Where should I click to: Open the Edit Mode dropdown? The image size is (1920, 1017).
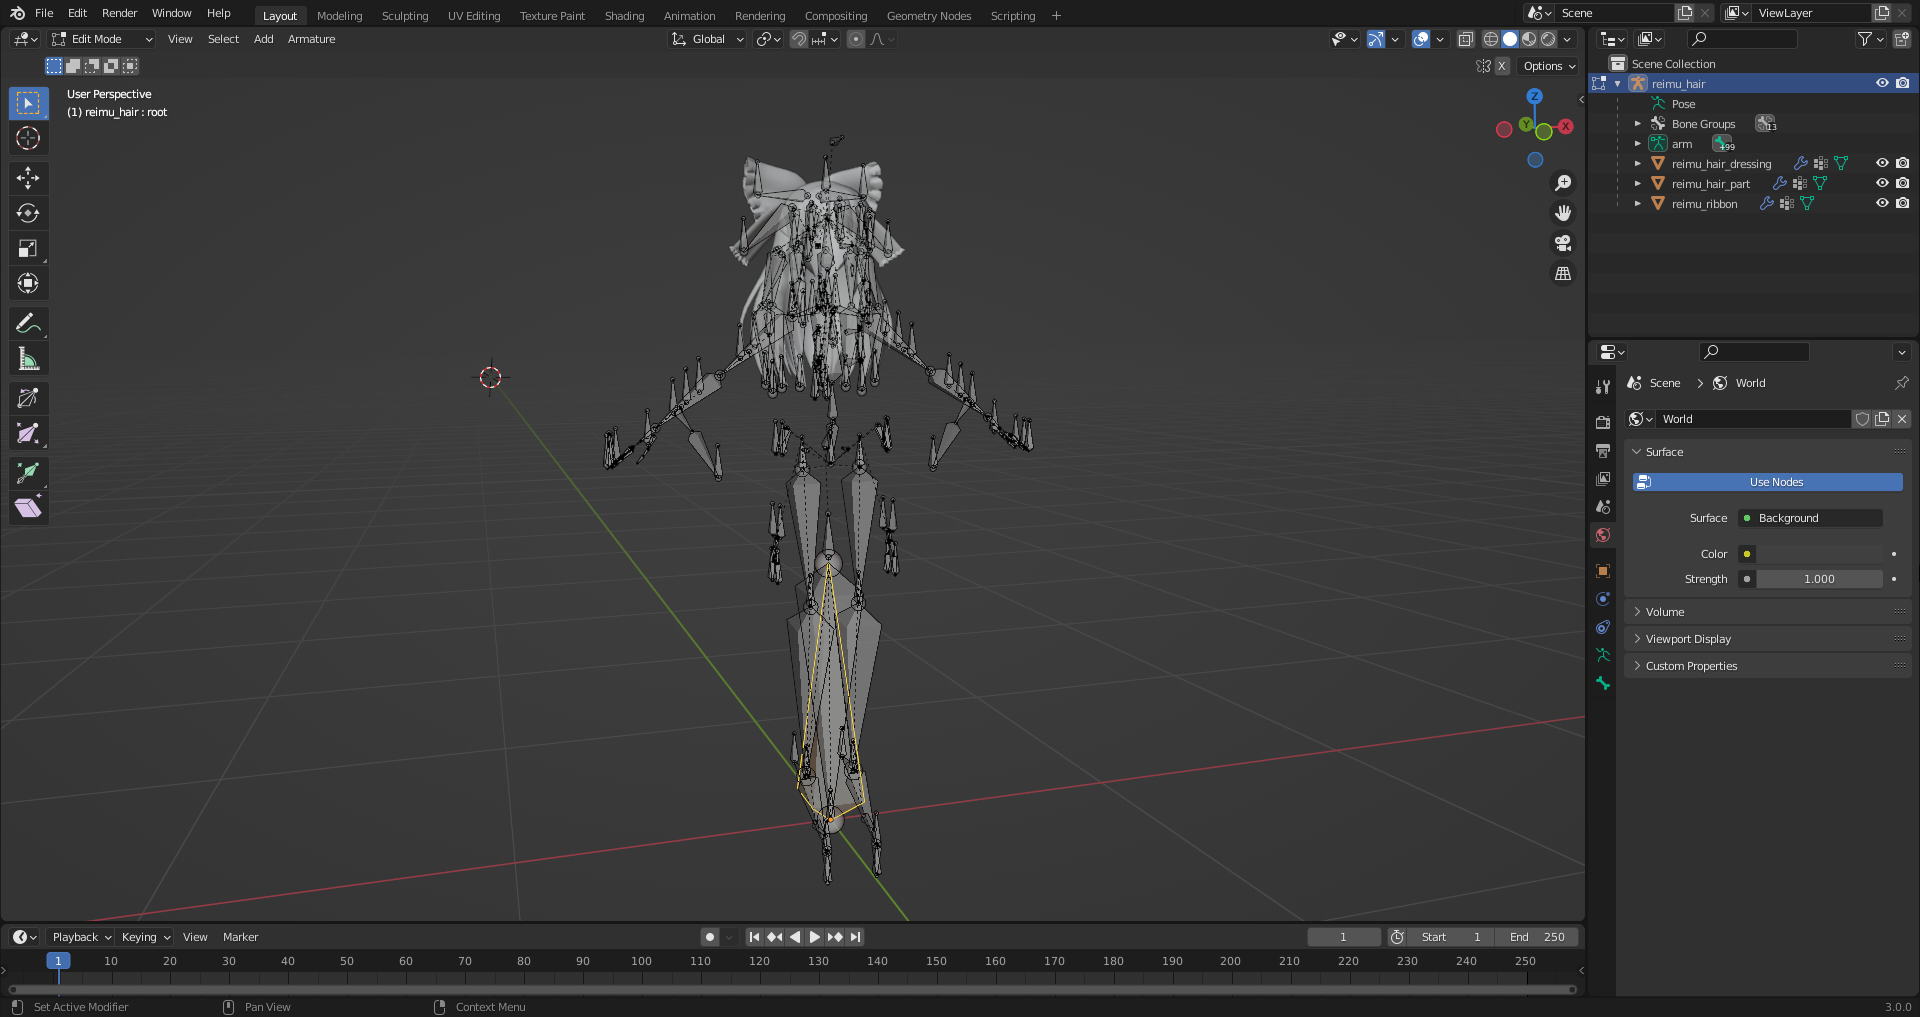(102, 39)
